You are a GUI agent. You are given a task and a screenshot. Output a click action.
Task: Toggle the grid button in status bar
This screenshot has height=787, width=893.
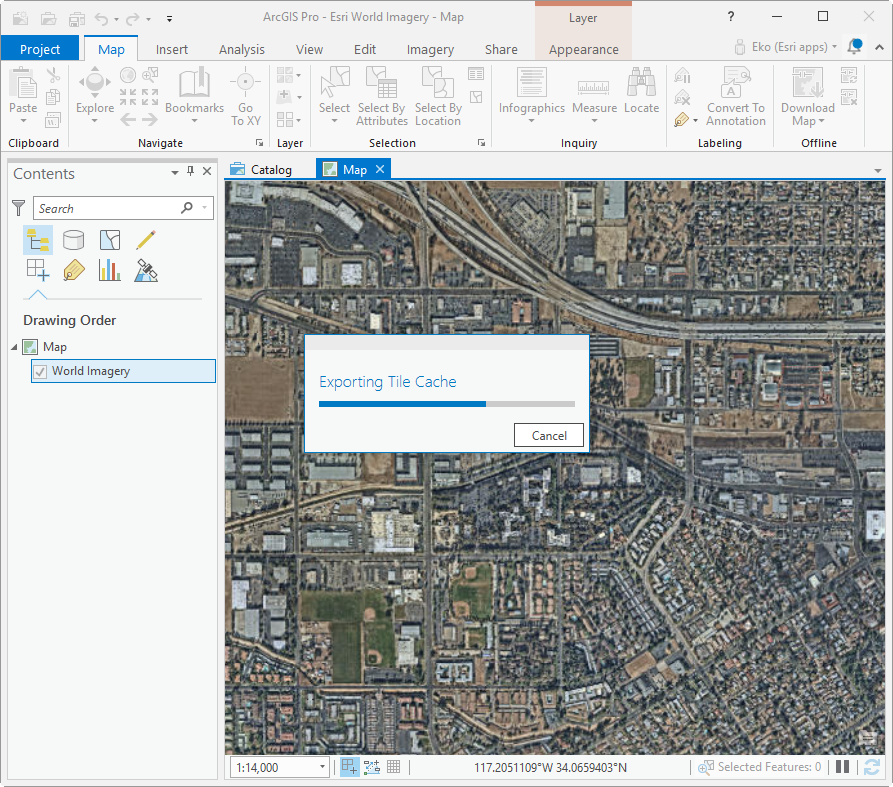click(394, 767)
